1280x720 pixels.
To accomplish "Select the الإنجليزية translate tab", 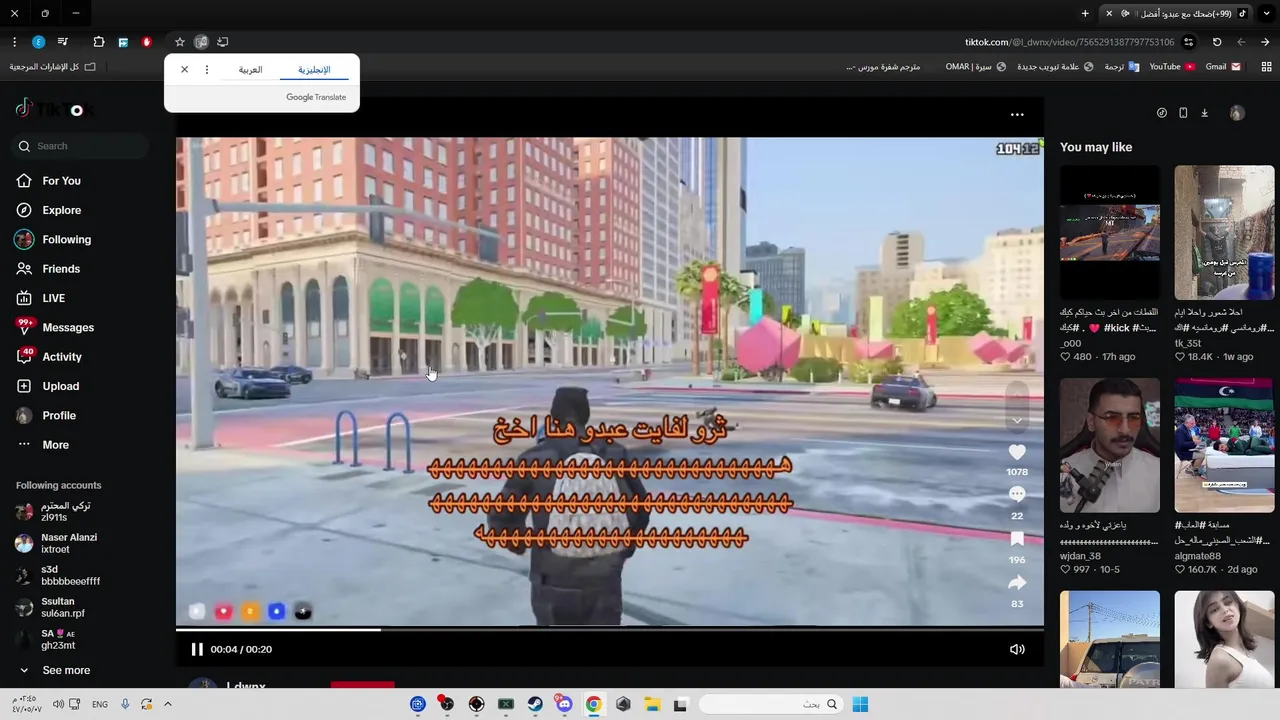I will tap(314, 70).
